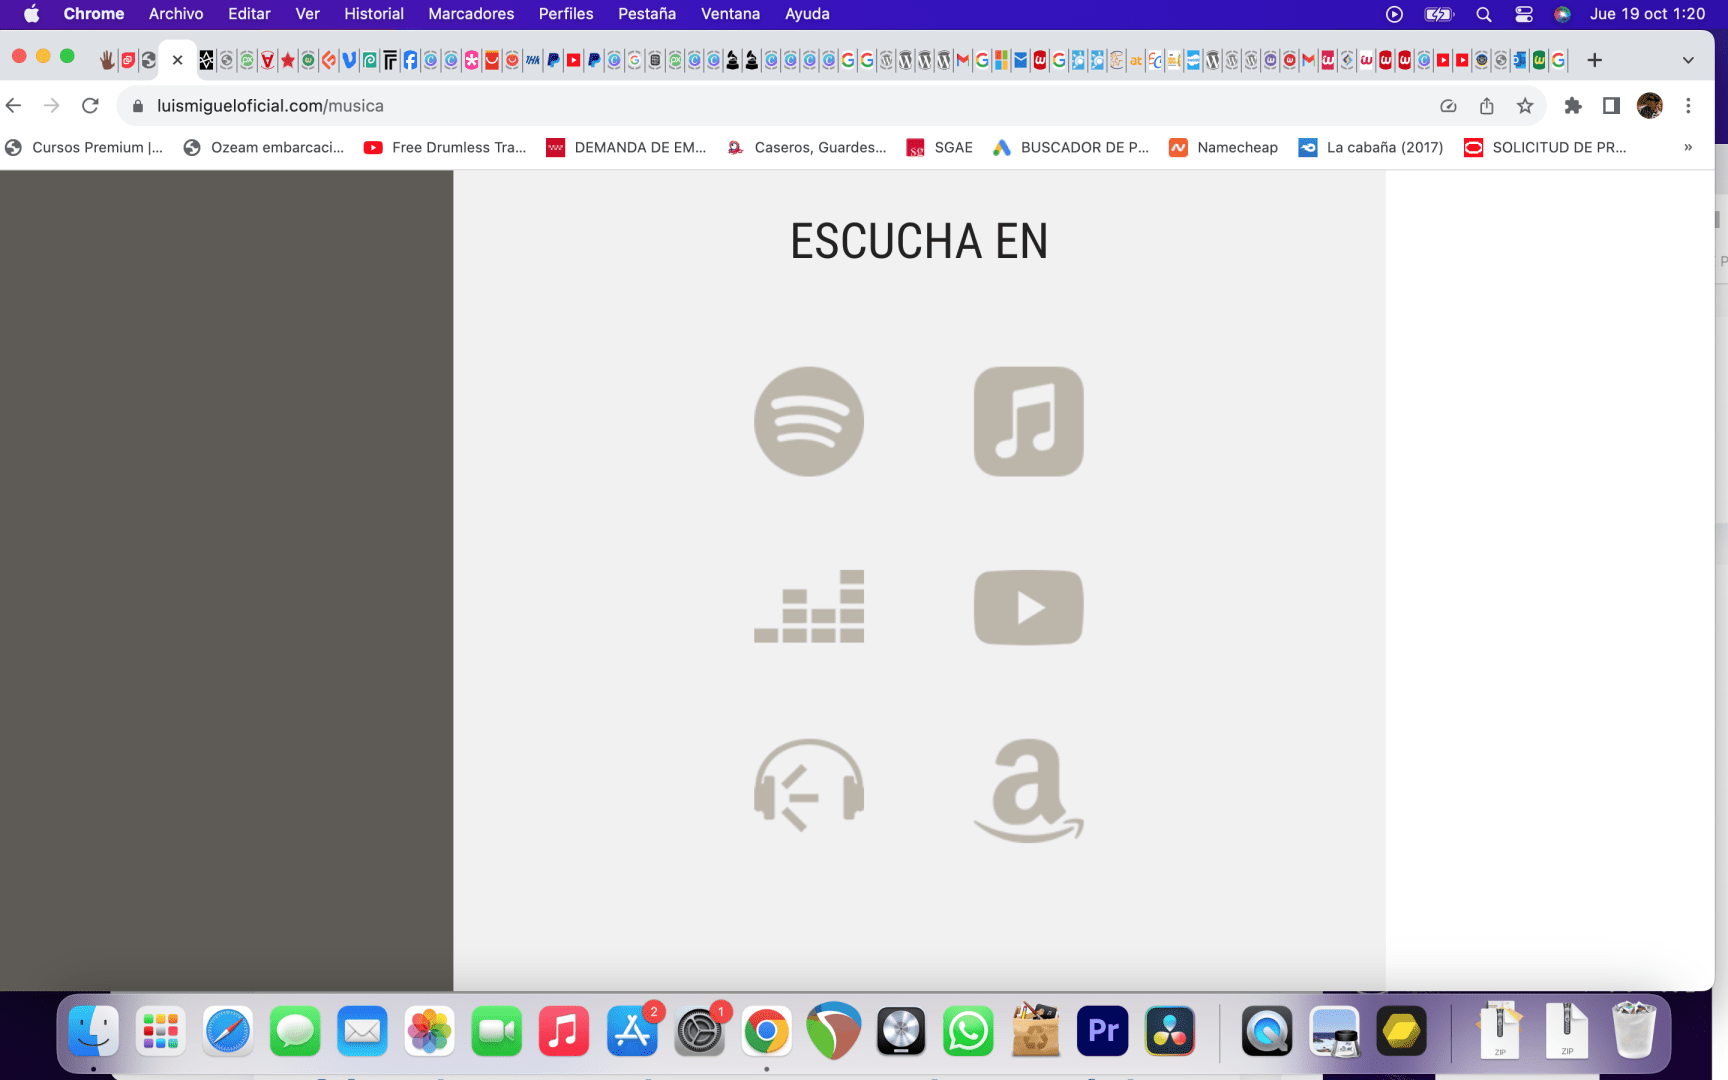Viewport: 1728px width, 1080px height.
Task: Open SGAE bookmark
Action: point(939,147)
